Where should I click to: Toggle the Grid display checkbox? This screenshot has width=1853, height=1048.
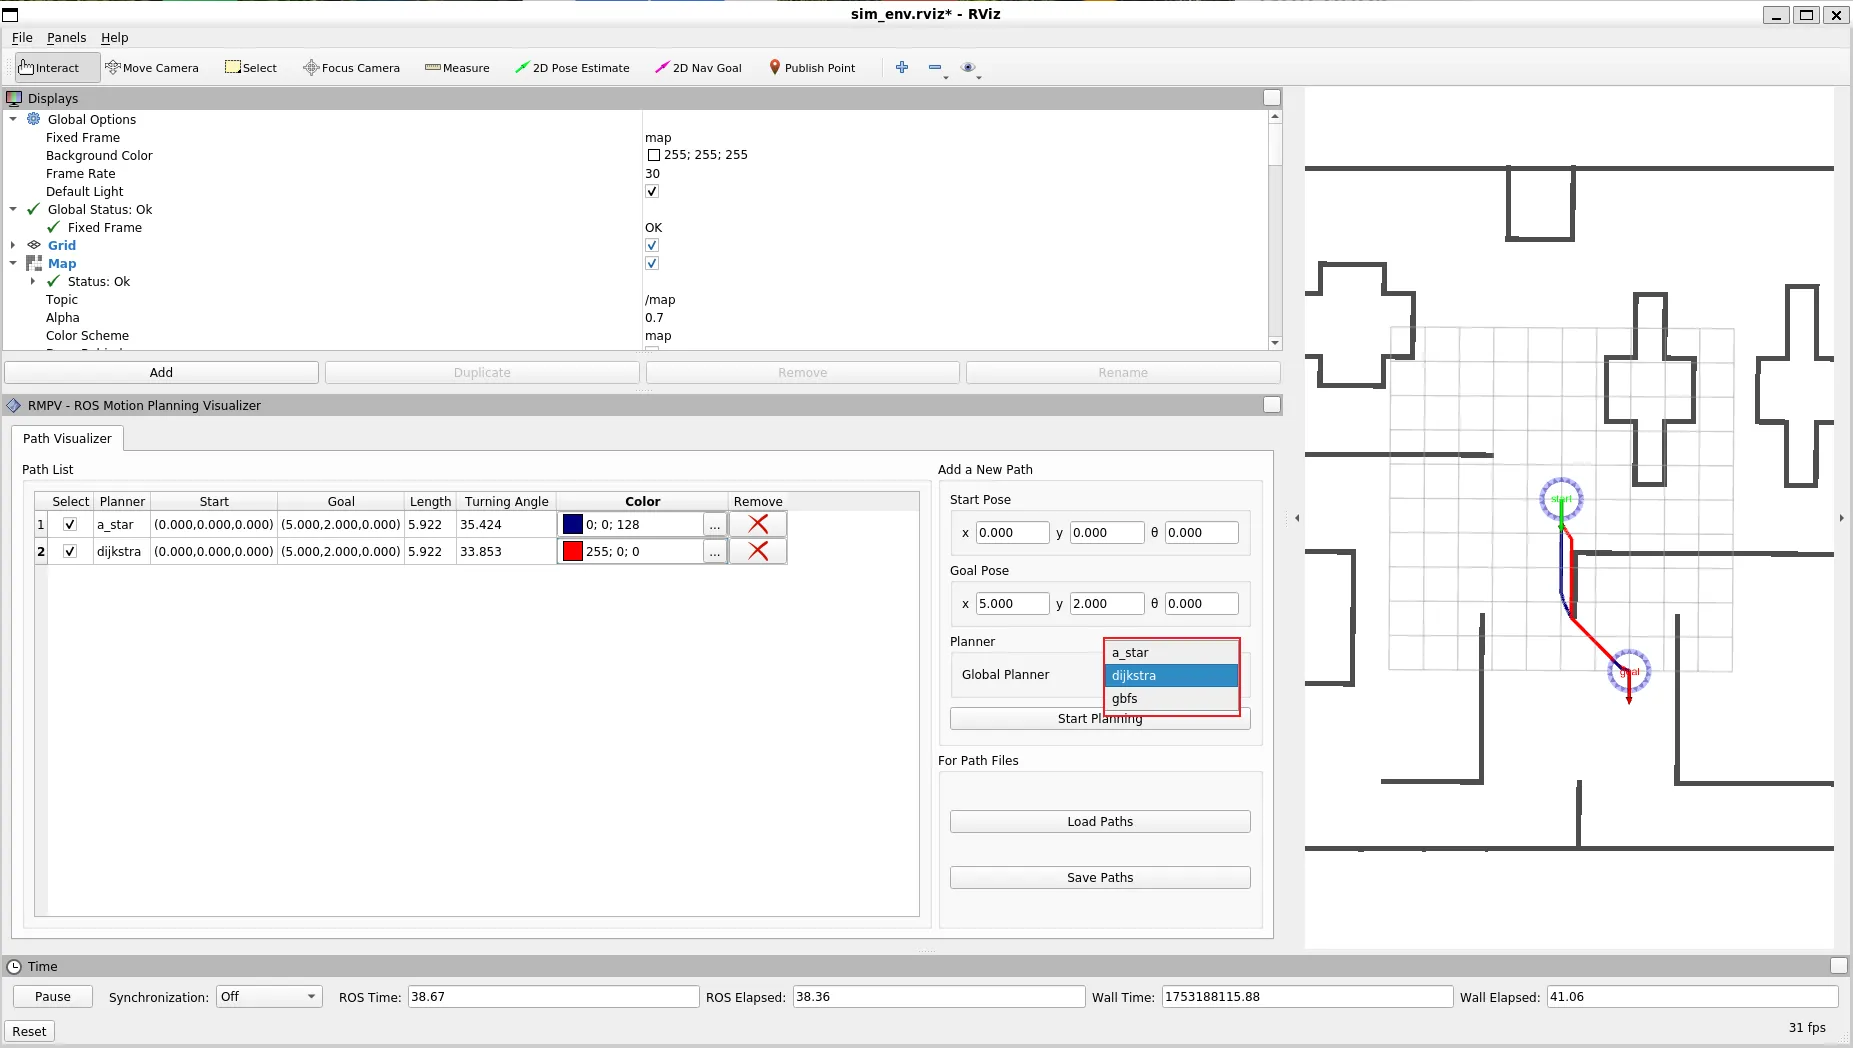click(652, 245)
